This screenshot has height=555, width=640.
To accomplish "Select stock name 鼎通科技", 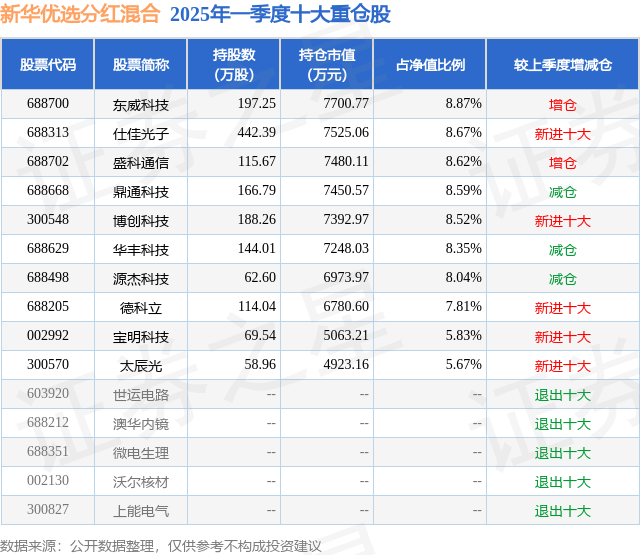I will click(141, 192).
